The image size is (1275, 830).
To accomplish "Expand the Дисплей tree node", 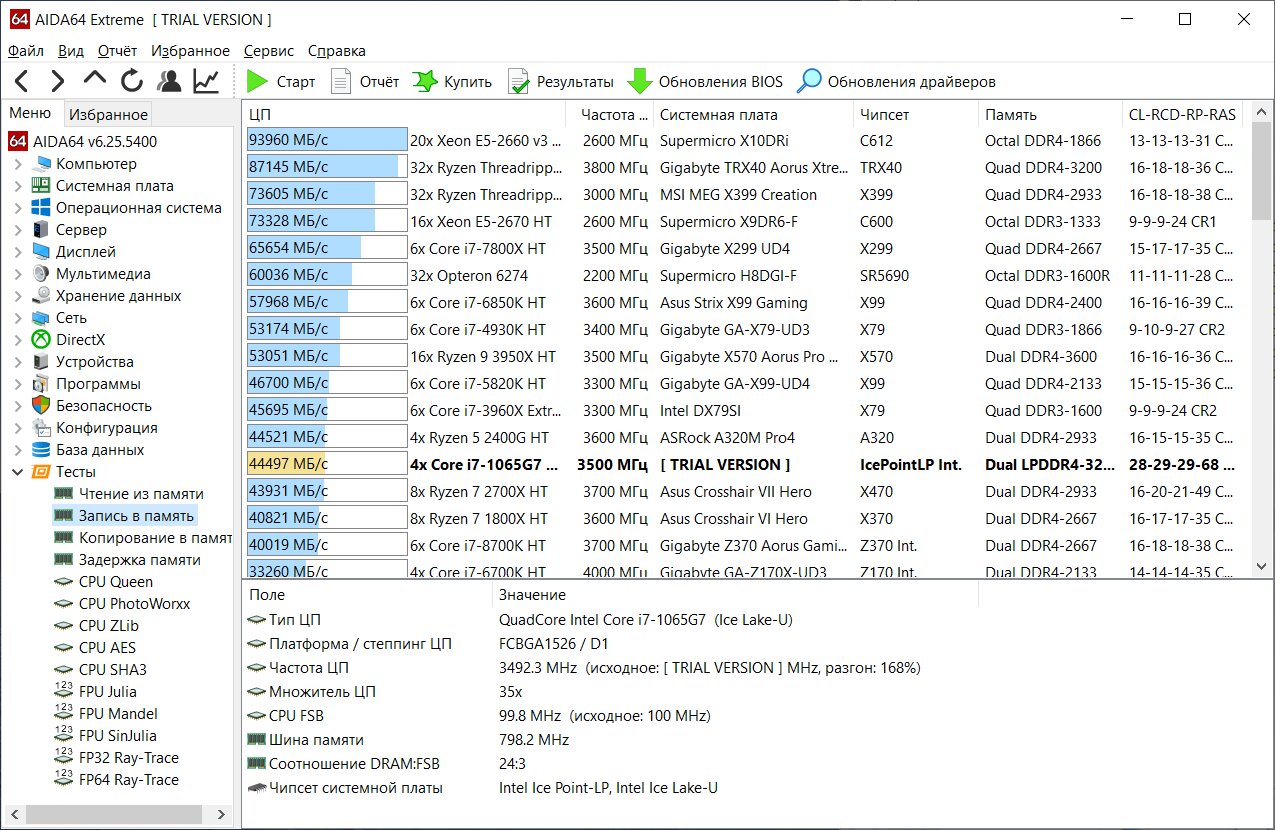I will click(x=18, y=252).
